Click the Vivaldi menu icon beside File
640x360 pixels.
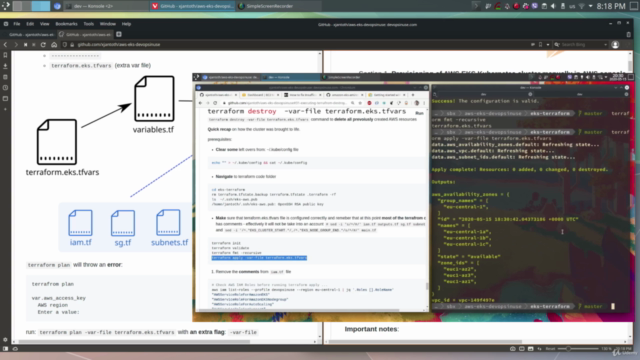(6, 24)
